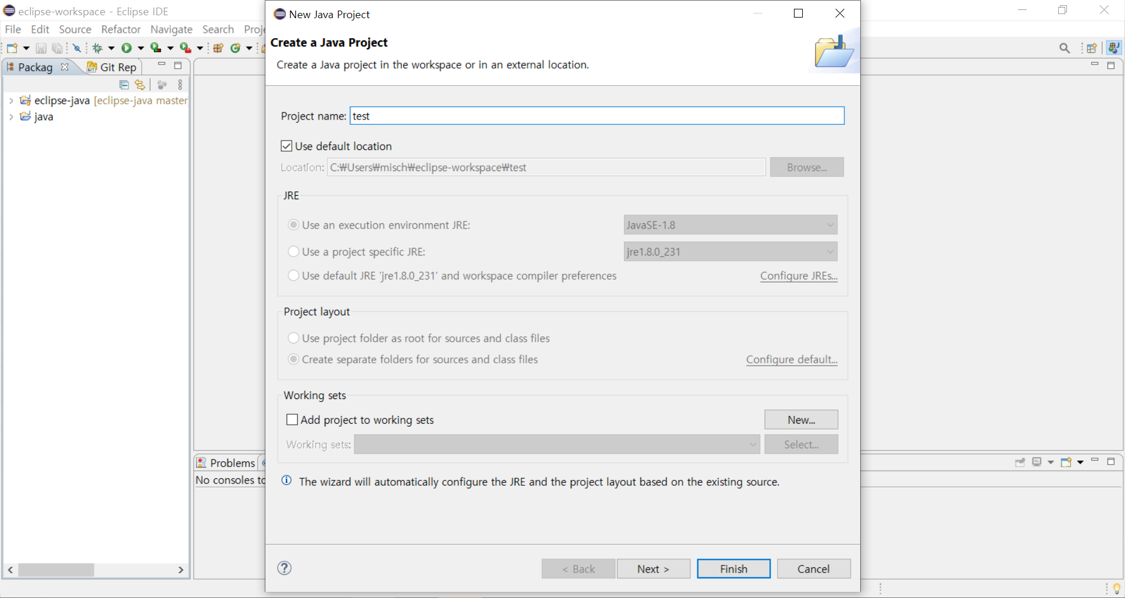Open dropdown arrow next to Run Last Tool
1125x598 pixels.
[199, 48]
